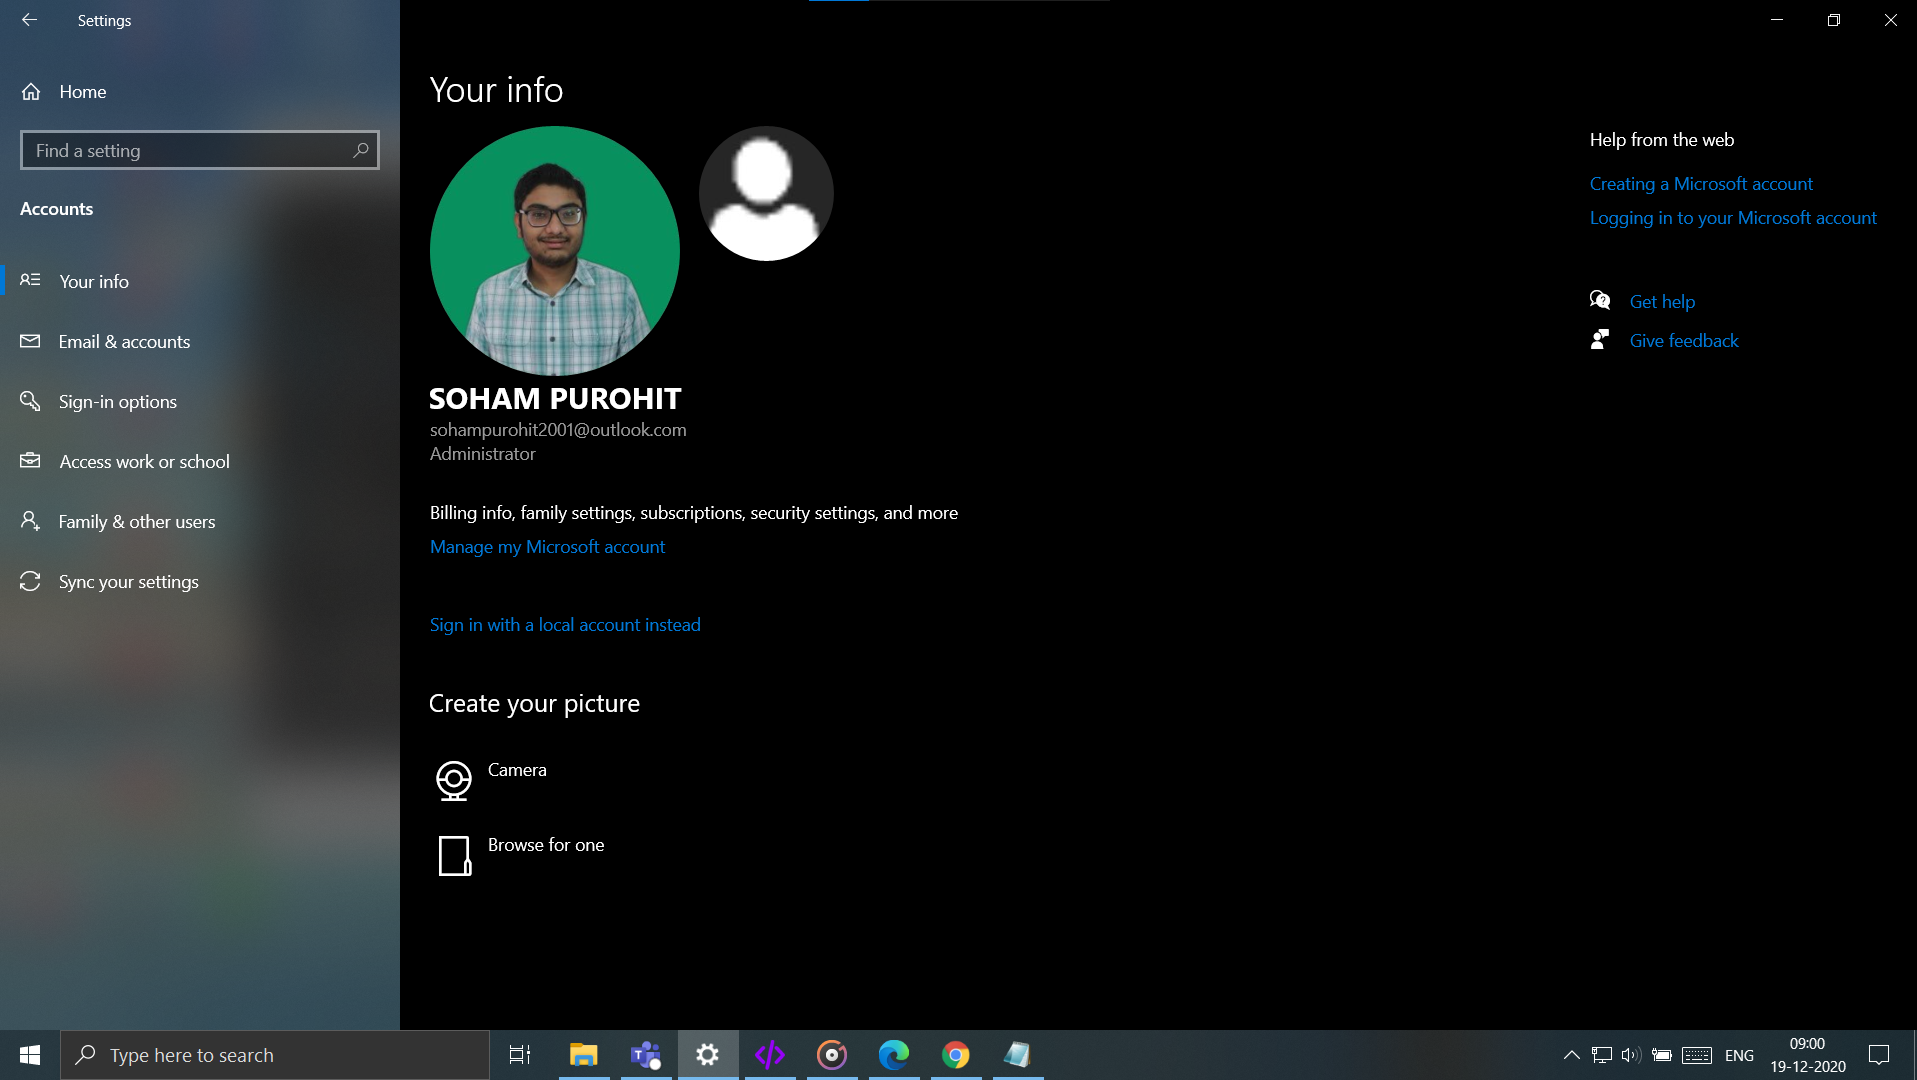The height and width of the screenshot is (1080, 1917).
Task: Click Give feedback
Action: tap(1684, 340)
